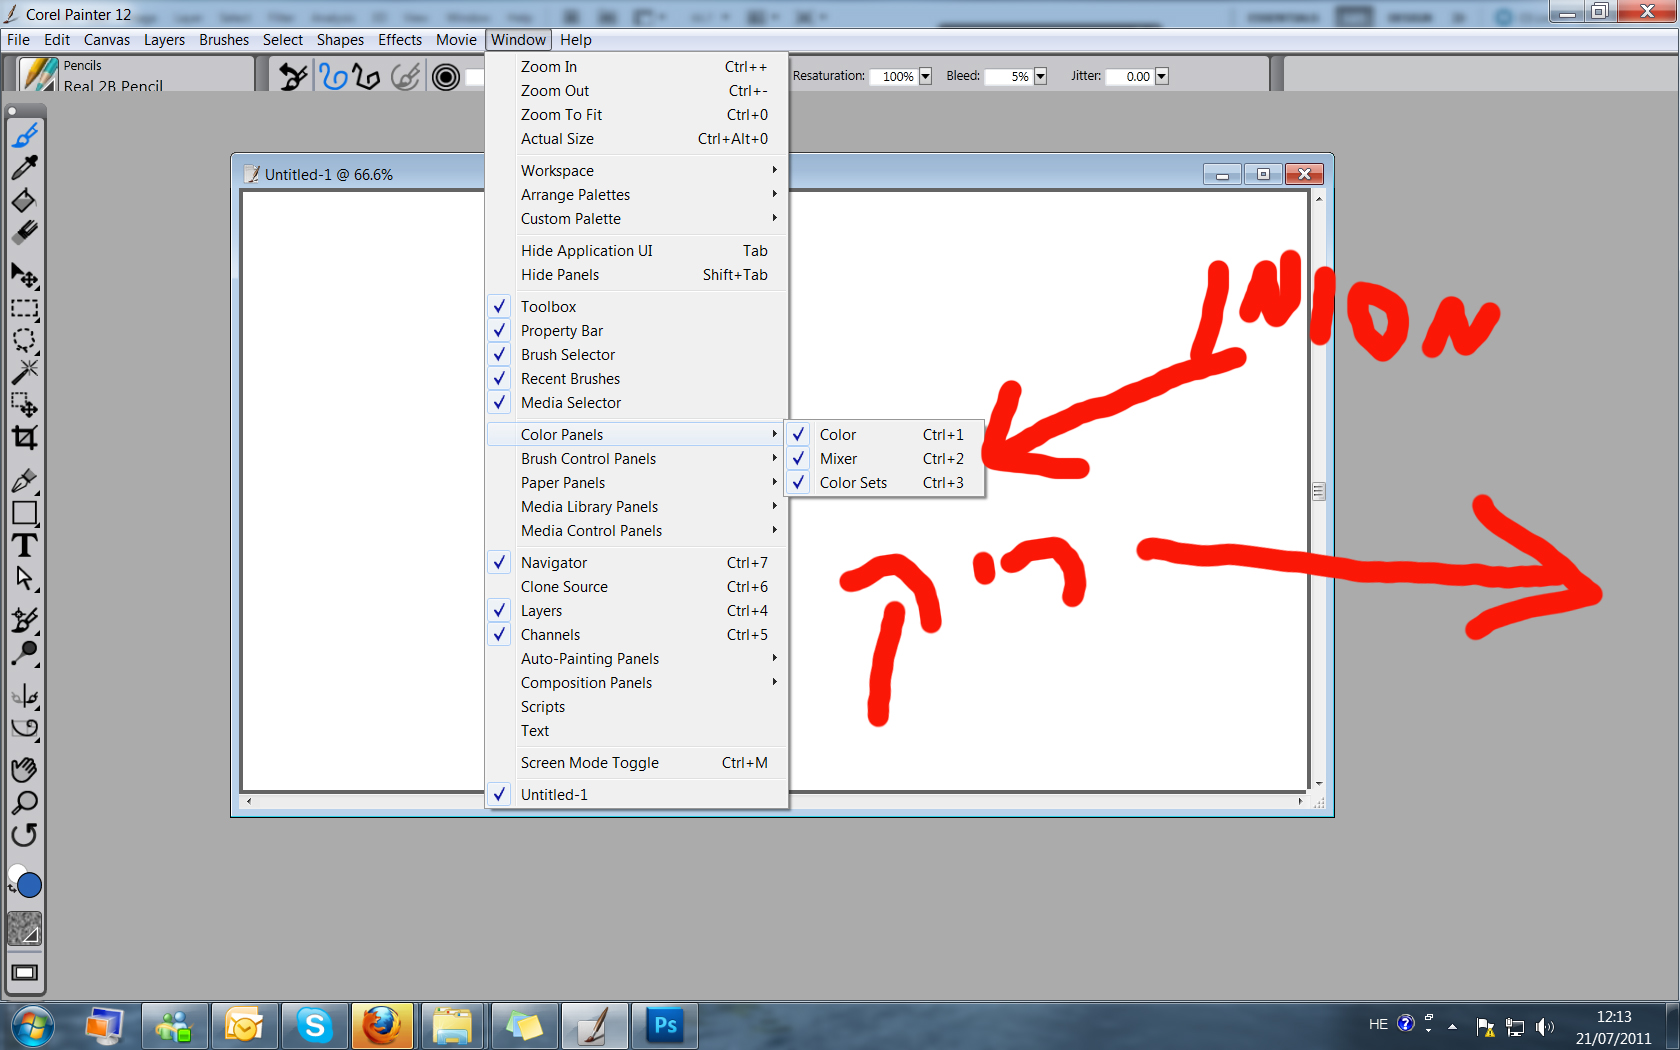Select the Magic Wand tool
Viewport: 1680px width, 1050px height.
pyautogui.click(x=25, y=372)
